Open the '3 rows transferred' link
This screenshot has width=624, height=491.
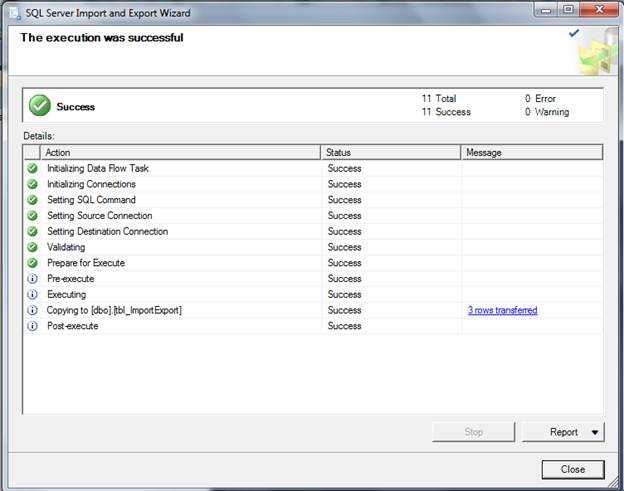click(x=503, y=310)
